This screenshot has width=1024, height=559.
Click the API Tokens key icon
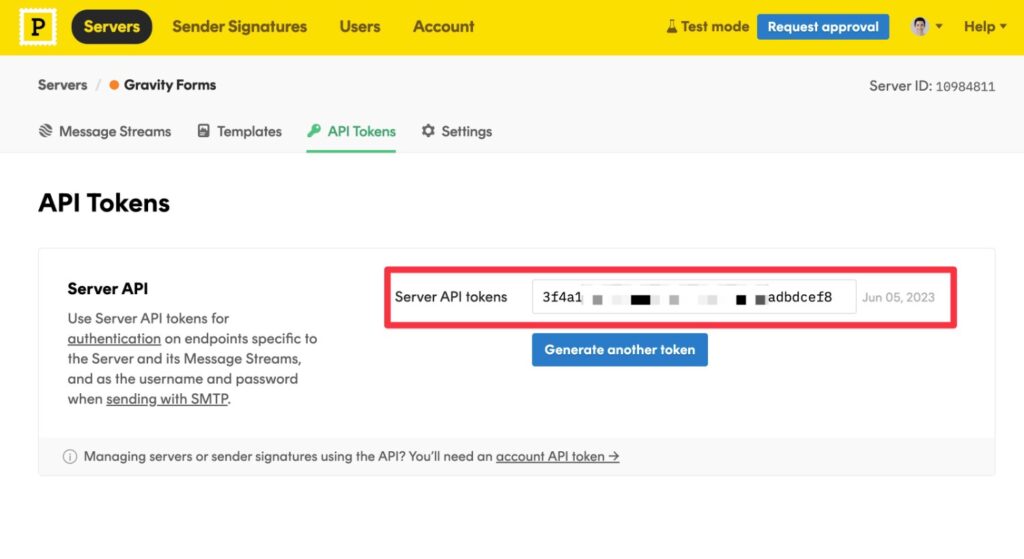click(x=314, y=131)
